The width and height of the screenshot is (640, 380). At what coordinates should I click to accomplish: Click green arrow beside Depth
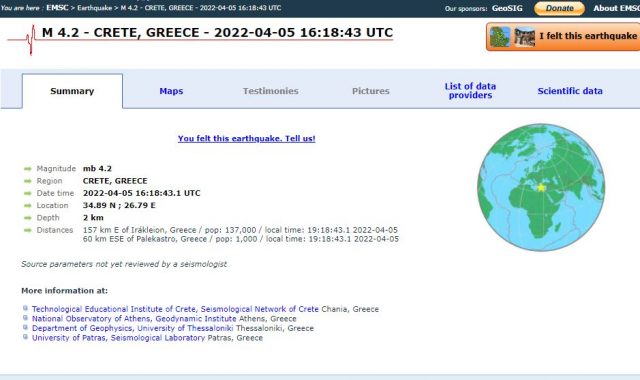click(x=28, y=218)
